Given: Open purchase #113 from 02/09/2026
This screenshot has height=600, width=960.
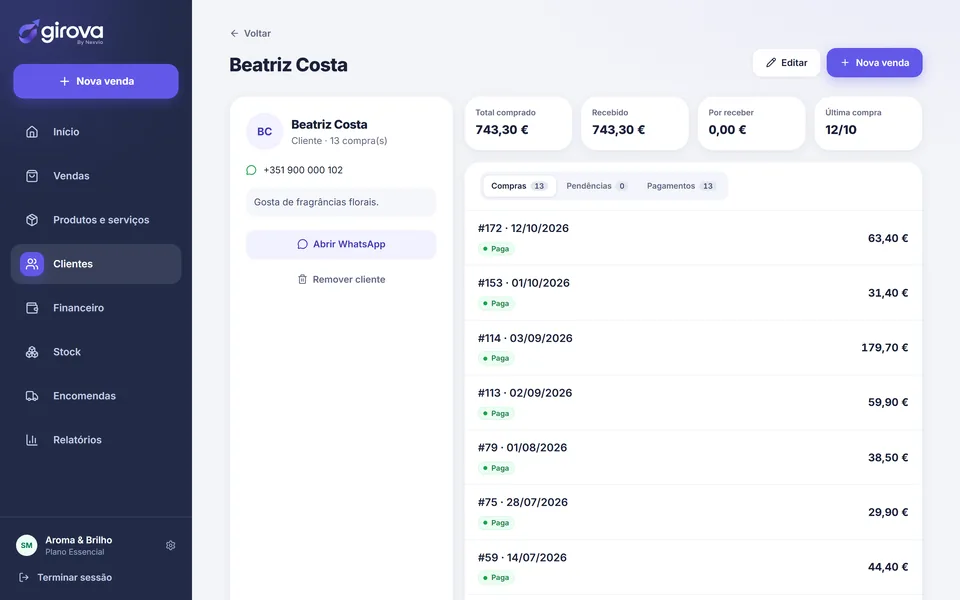Looking at the screenshot, I should pos(693,402).
